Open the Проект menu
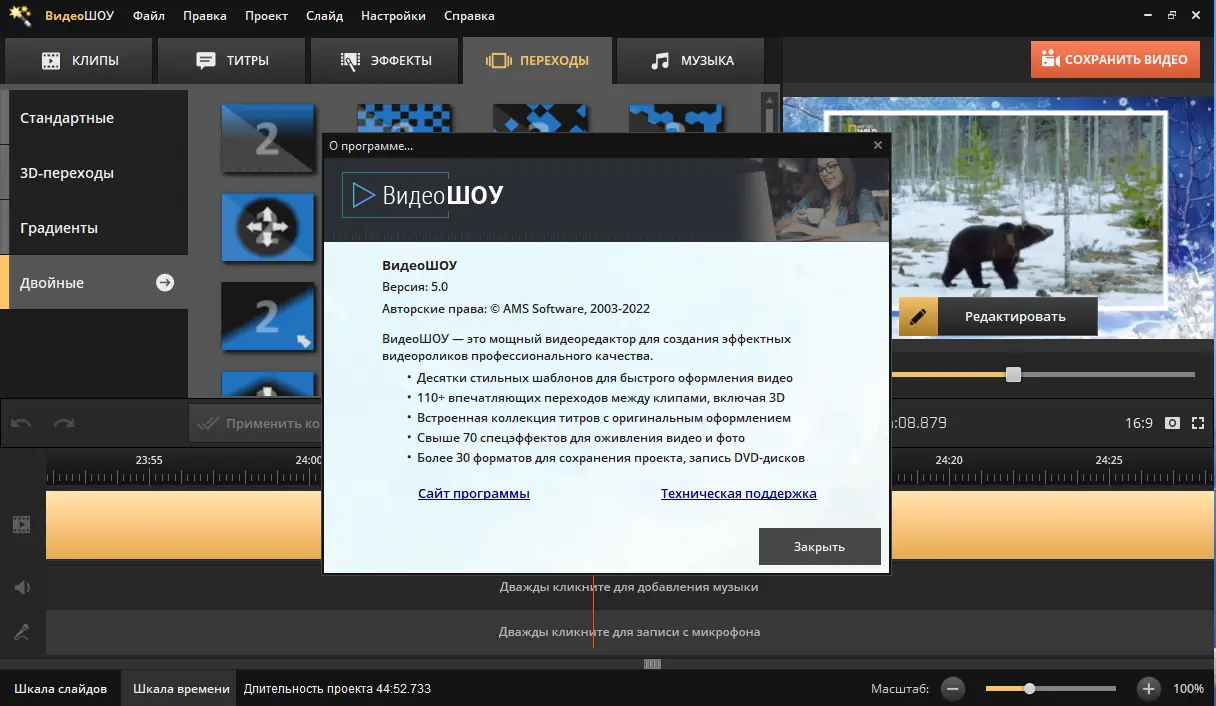This screenshot has height=706, width=1216. coord(266,16)
